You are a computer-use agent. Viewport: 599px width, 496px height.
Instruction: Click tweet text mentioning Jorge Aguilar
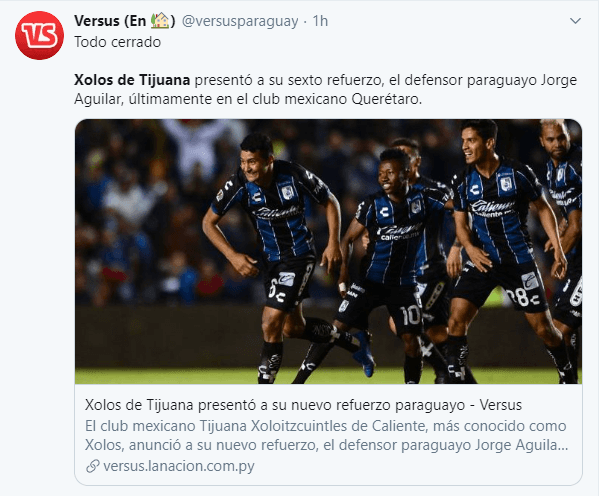(325, 89)
